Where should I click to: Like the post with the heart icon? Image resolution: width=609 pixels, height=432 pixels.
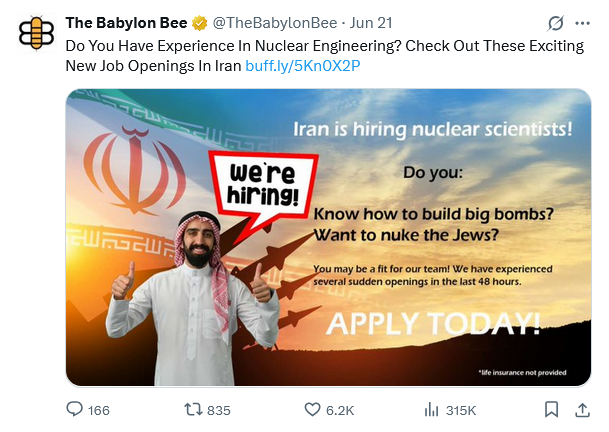coord(312,410)
